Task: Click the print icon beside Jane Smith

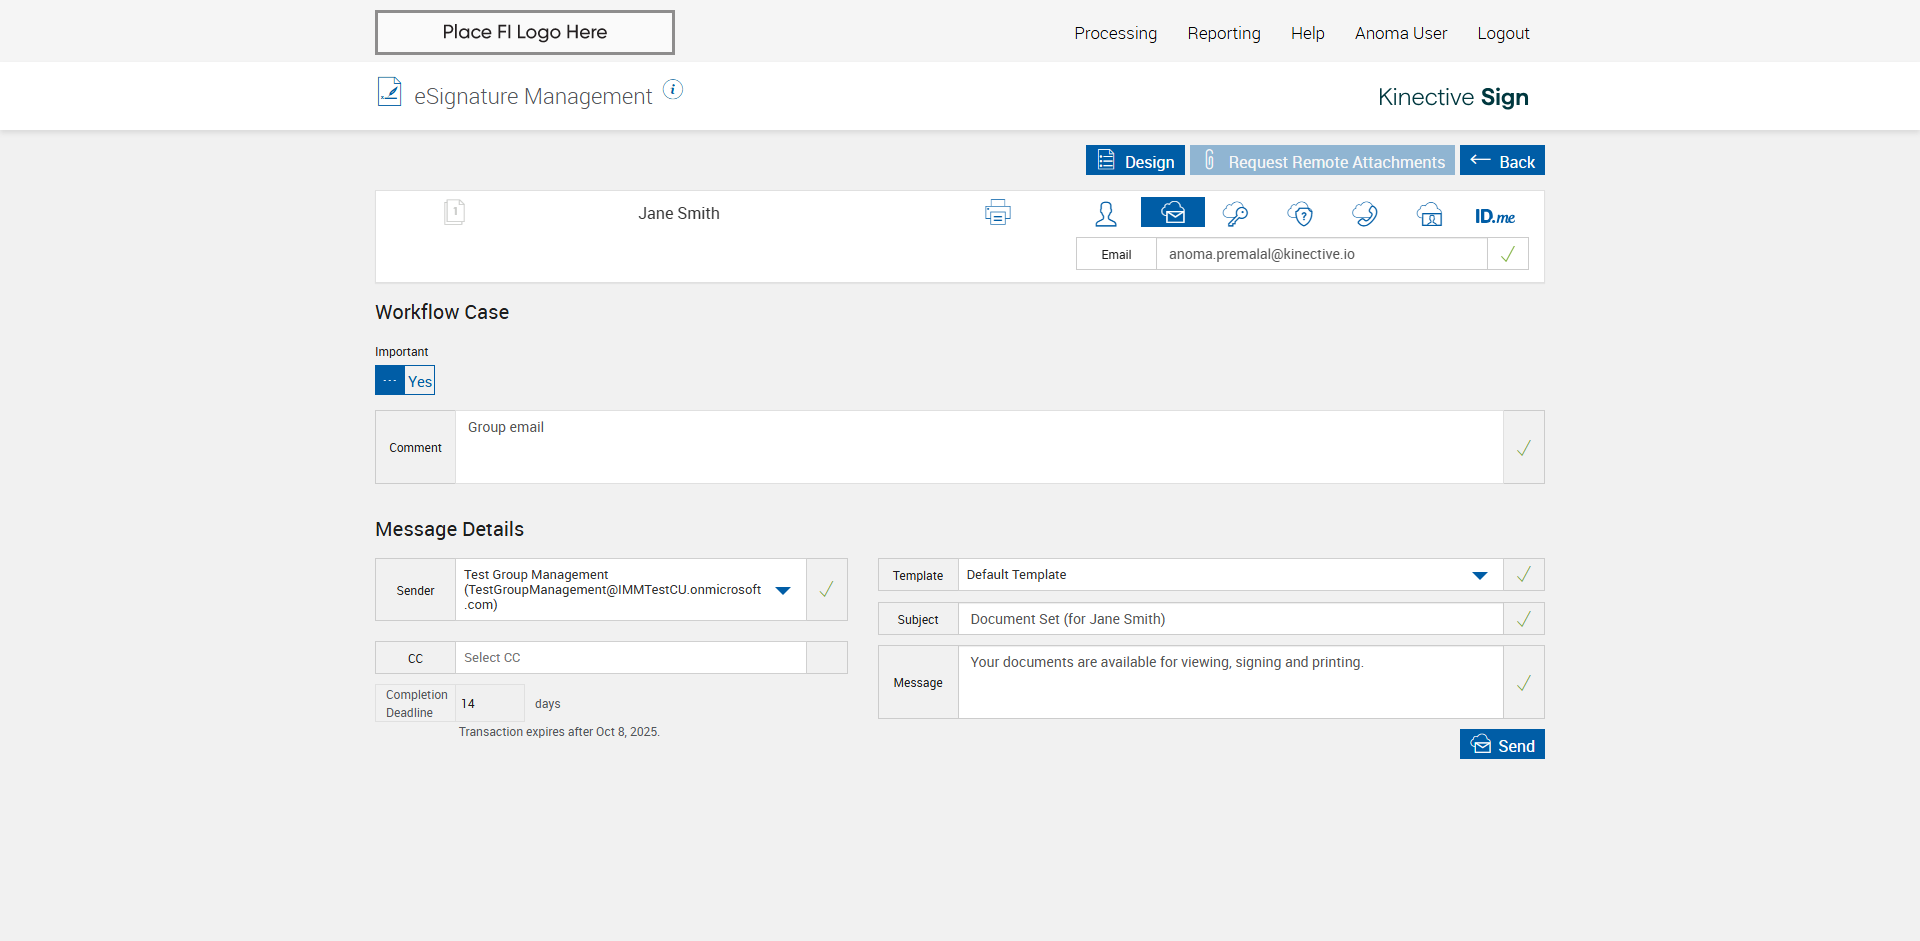Action: point(997,213)
